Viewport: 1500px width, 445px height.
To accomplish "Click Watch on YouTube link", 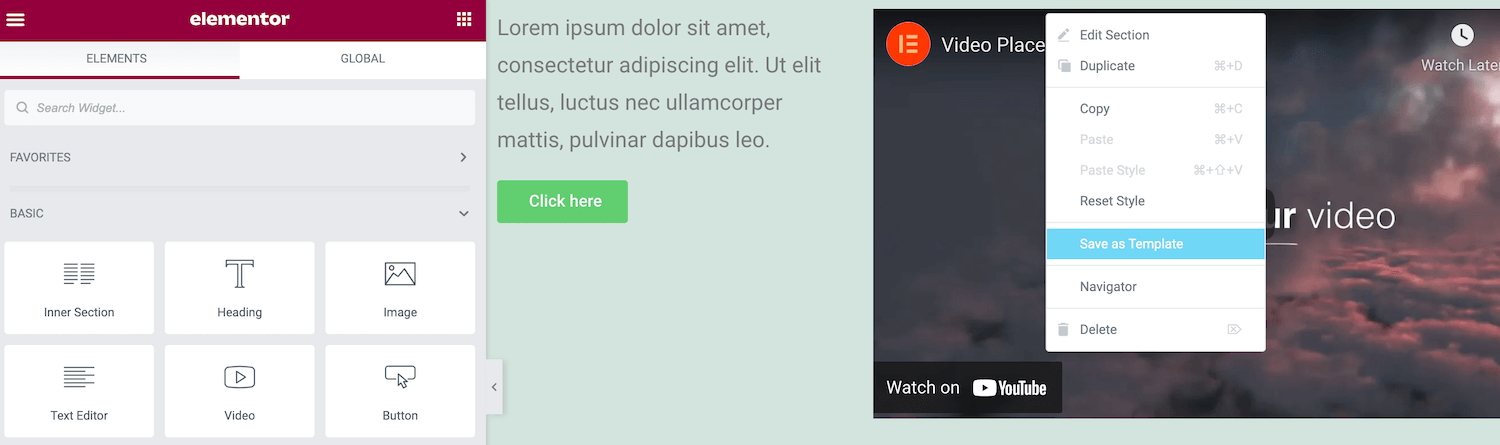I will click(x=967, y=388).
